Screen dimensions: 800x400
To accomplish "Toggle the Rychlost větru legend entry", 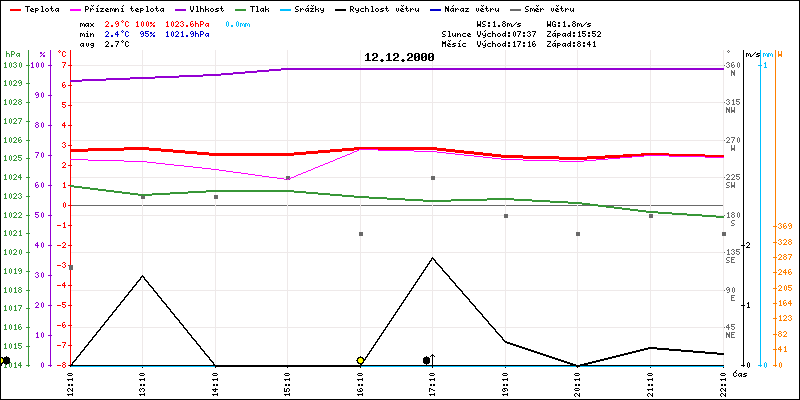I will [374, 8].
